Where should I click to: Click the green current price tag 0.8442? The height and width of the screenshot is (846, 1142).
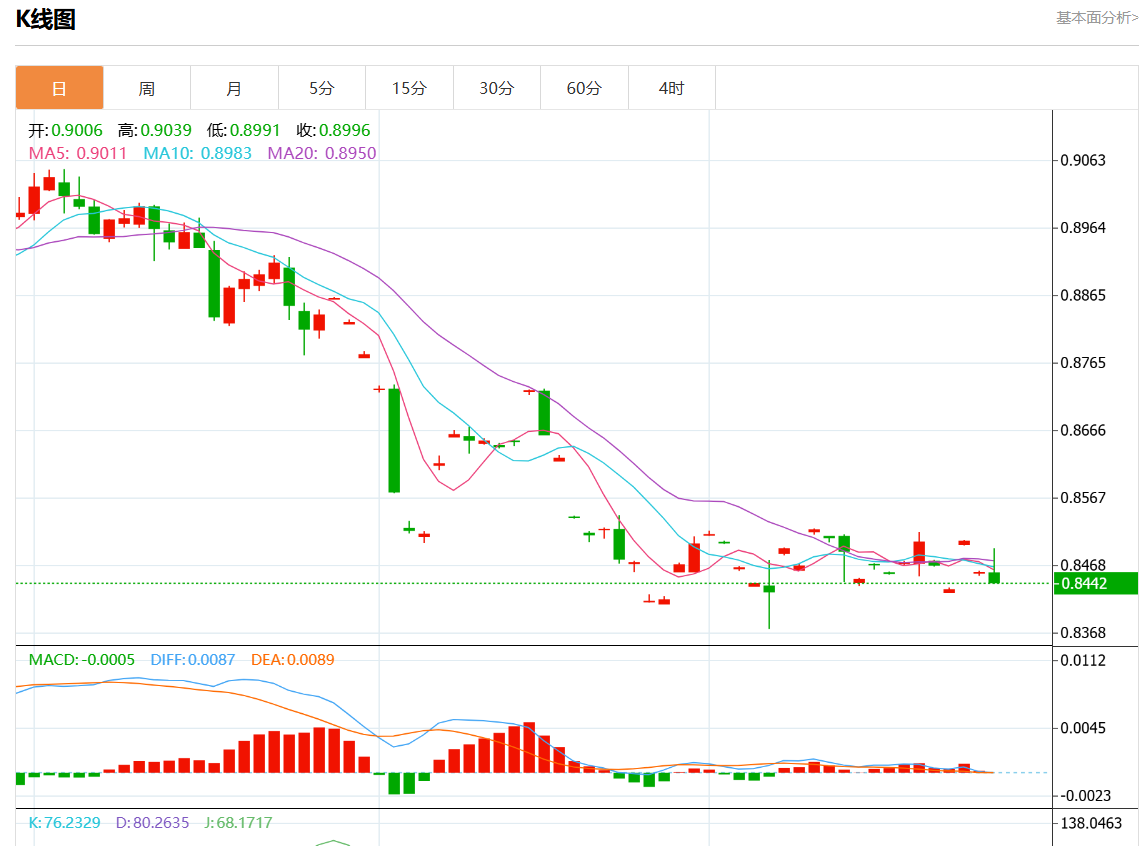[x=1095, y=583]
